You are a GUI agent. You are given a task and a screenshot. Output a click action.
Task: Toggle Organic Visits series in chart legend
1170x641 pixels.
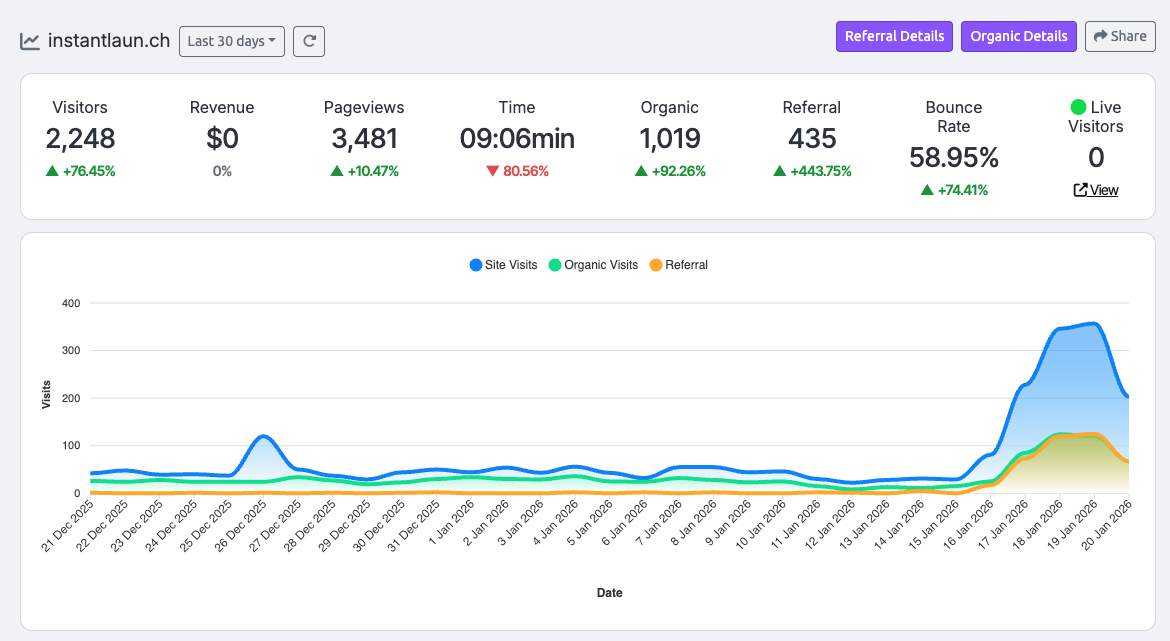tap(594, 265)
